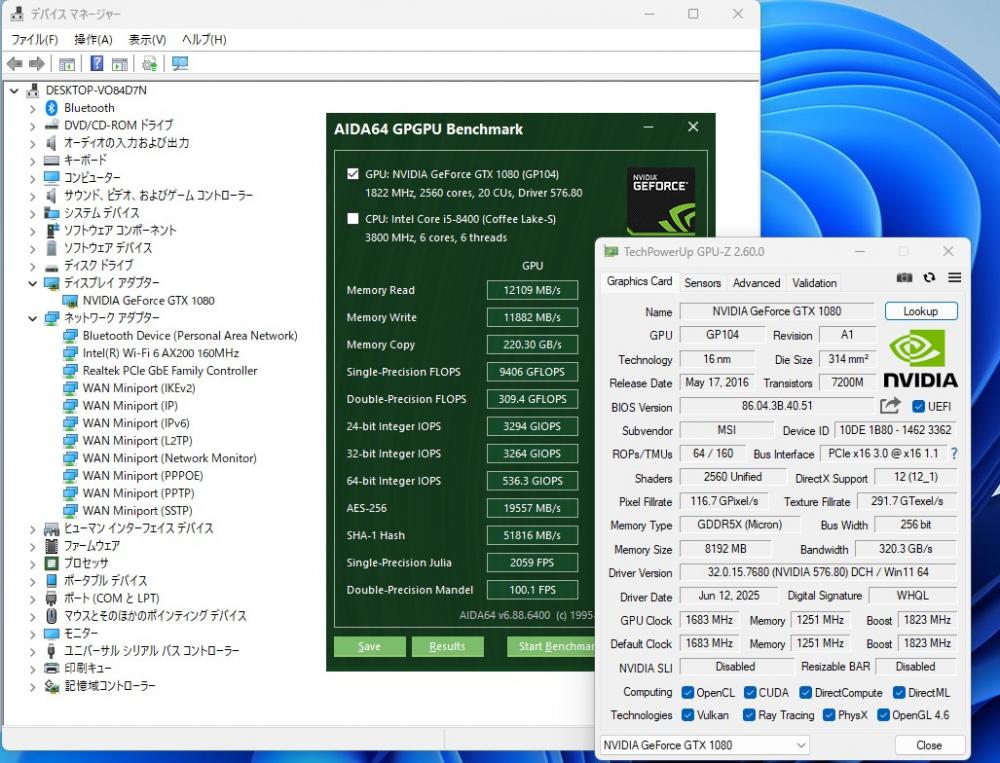
Task: Click the Lookup button in GPU-Z
Action: pyautogui.click(x=921, y=311)
